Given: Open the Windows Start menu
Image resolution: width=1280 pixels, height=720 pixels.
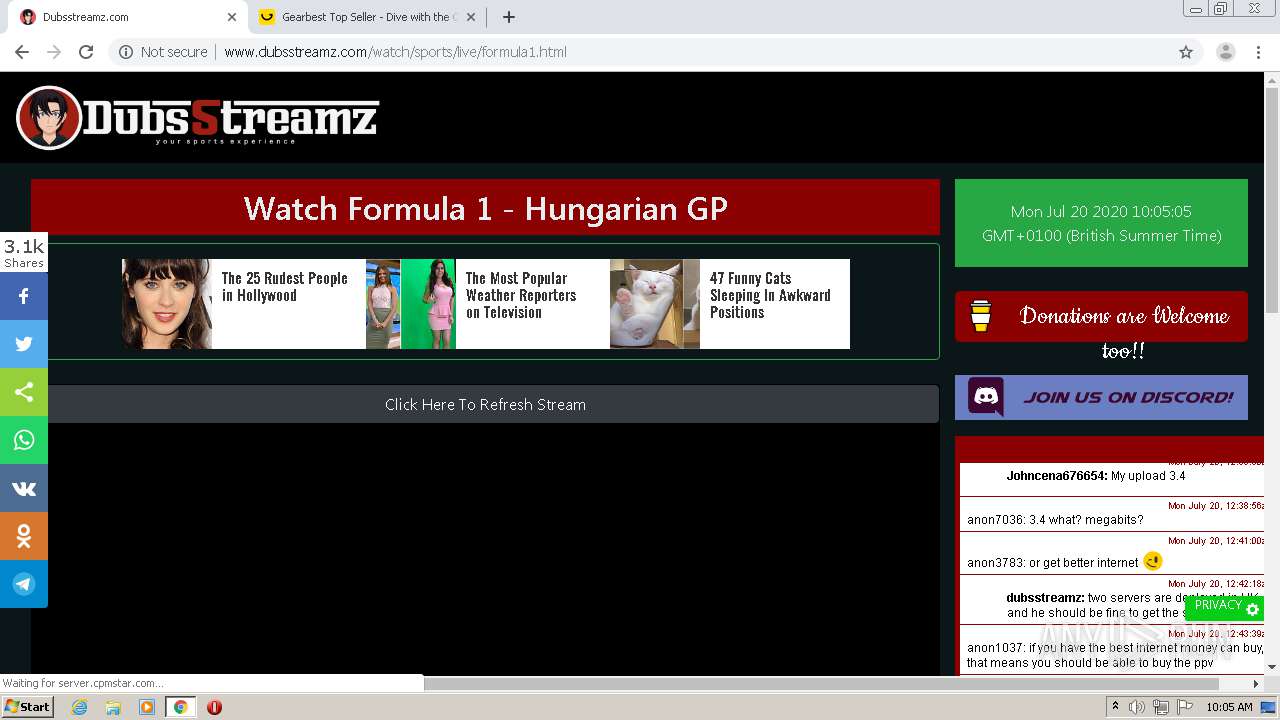Looking at the screenshot, I should pos(28,707).
